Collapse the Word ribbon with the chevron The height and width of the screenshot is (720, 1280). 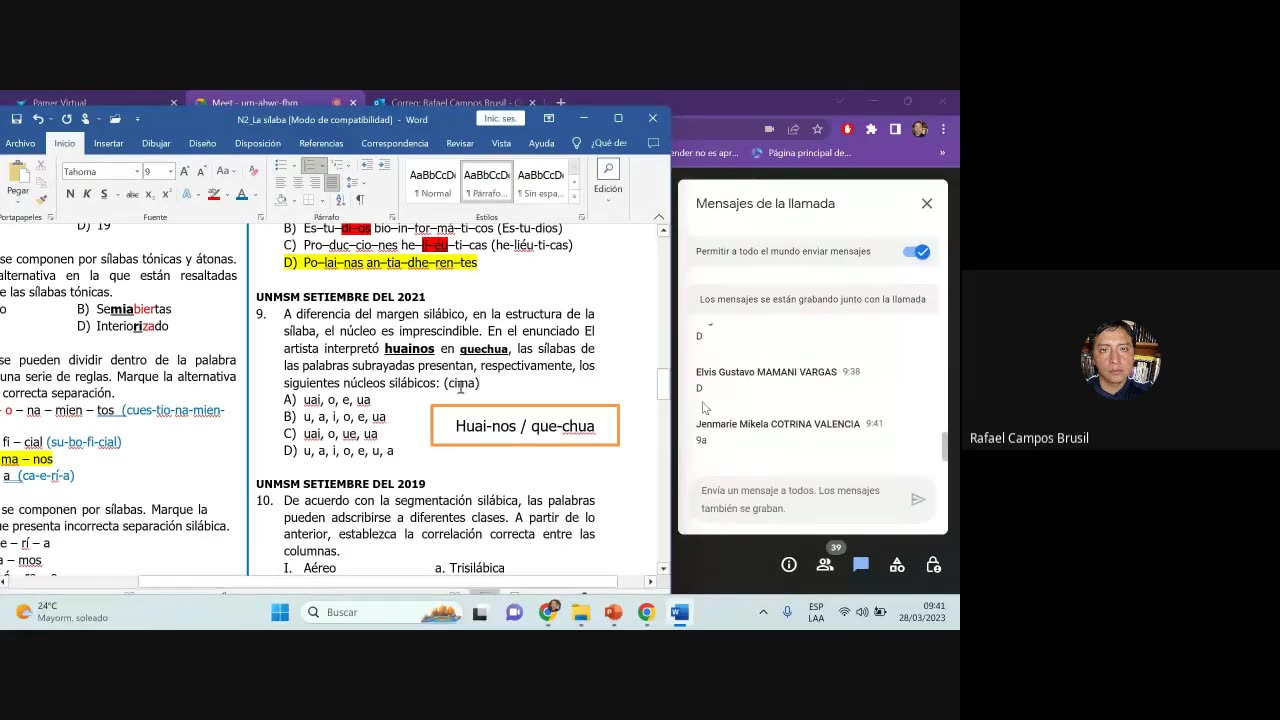click(x=659, y=217)
